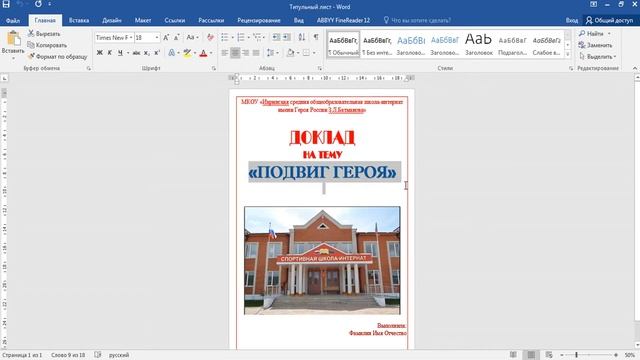Cut the selection with Вырезать

tap(44, 34)
